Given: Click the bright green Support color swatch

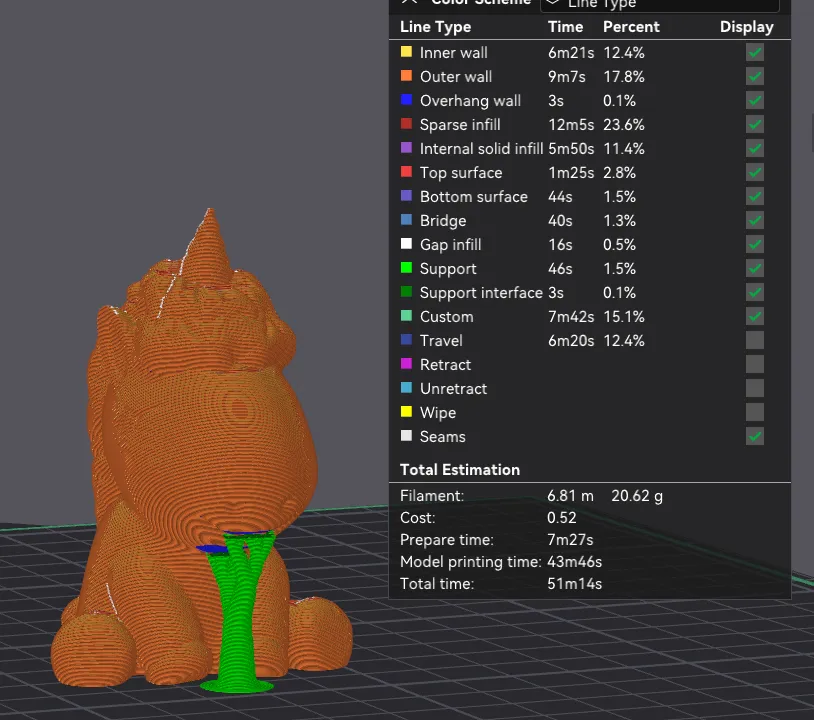Looking at the screenshot, I should [x=406, y=268].
